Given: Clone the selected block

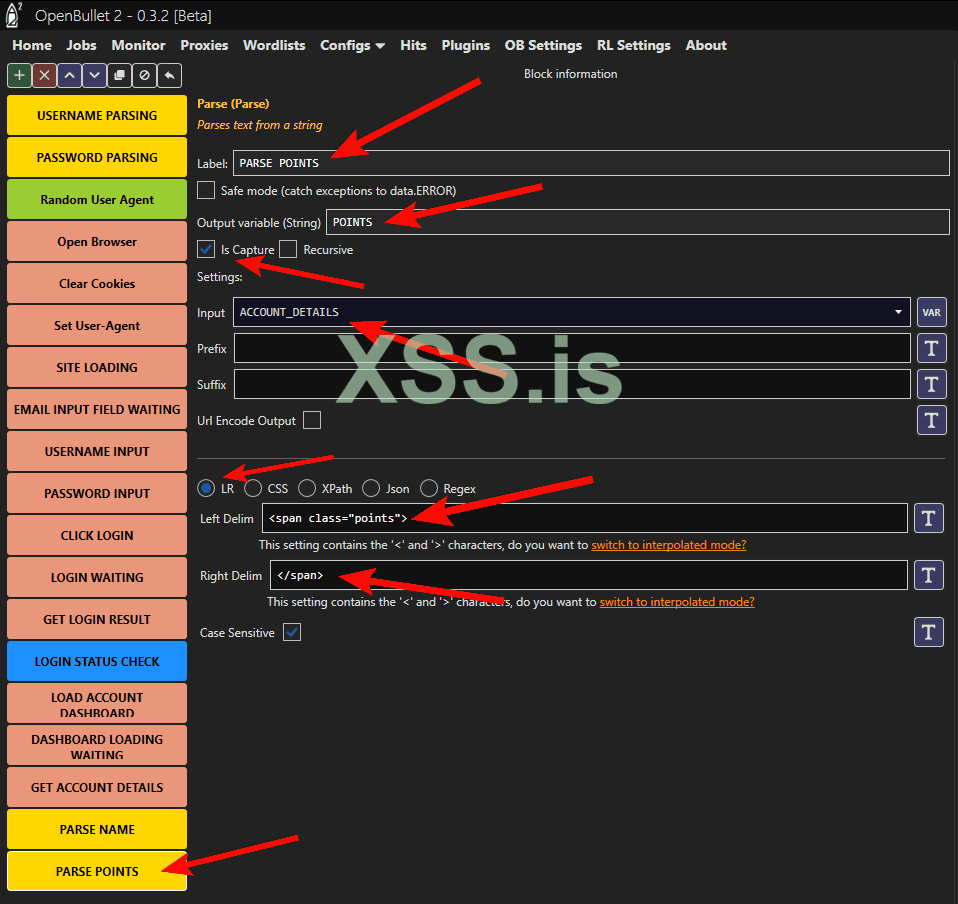Looking at the screenshot, I should [120, 76].
